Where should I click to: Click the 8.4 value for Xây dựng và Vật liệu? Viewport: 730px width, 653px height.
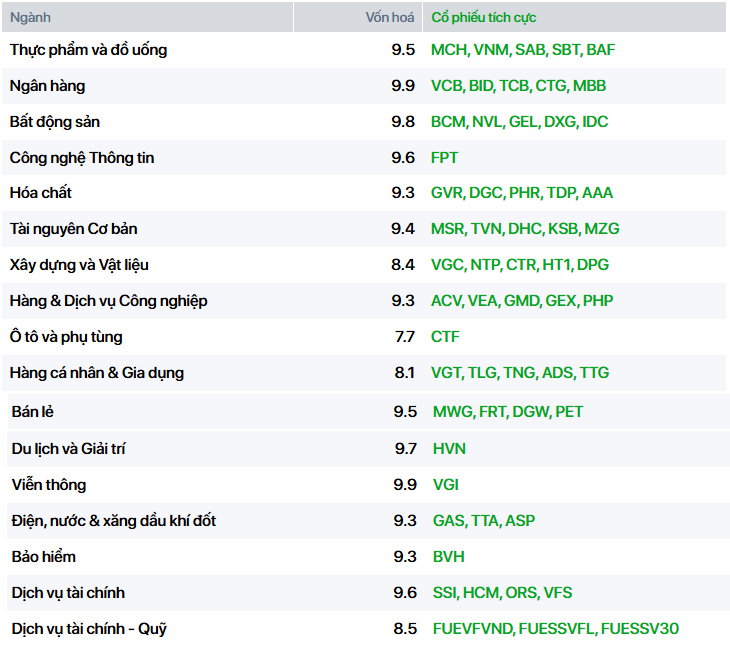click(403, 264)
